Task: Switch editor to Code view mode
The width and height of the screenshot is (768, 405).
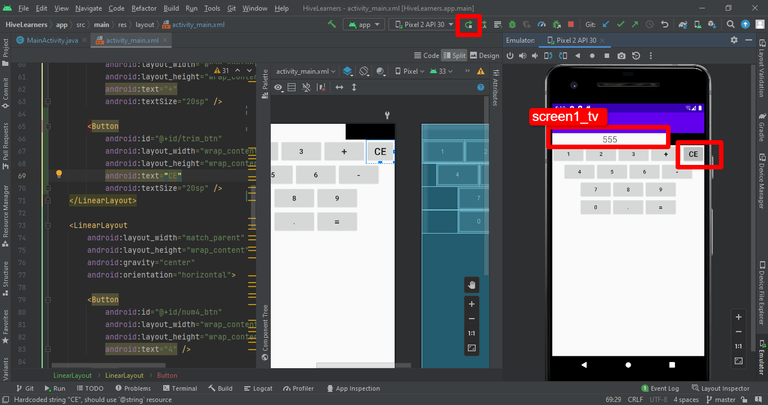Action: click(427, 56)
